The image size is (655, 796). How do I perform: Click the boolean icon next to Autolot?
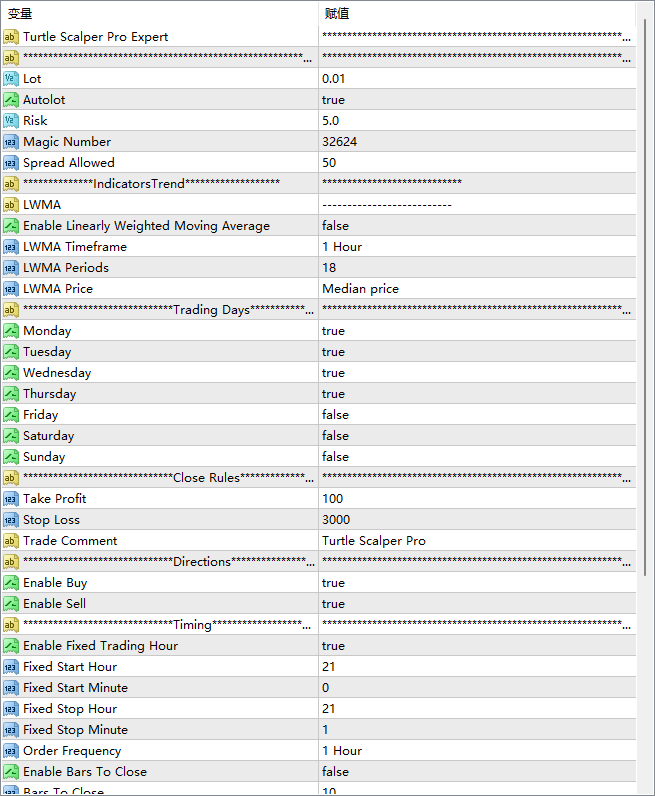pos(11,100)
